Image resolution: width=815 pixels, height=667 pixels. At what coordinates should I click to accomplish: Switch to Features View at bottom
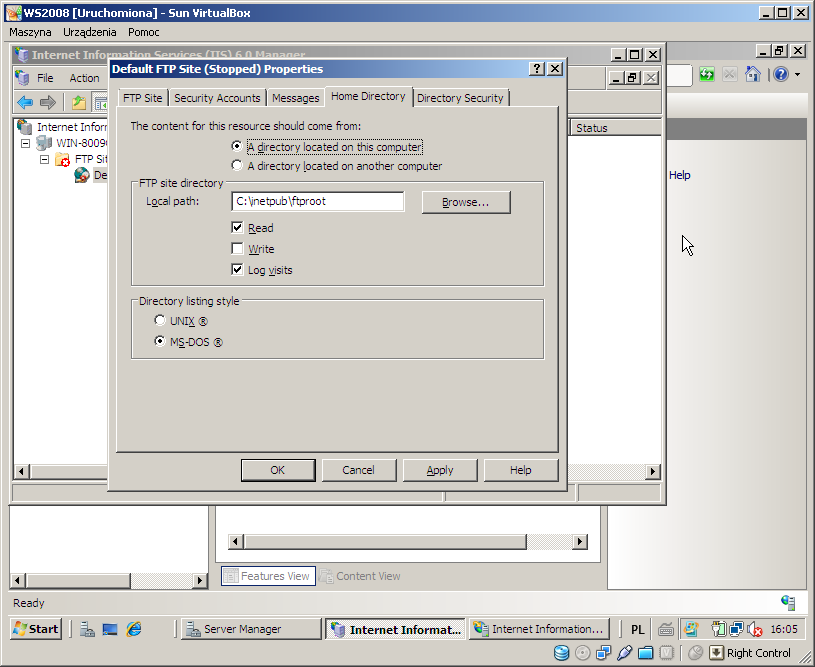[268, 576]
